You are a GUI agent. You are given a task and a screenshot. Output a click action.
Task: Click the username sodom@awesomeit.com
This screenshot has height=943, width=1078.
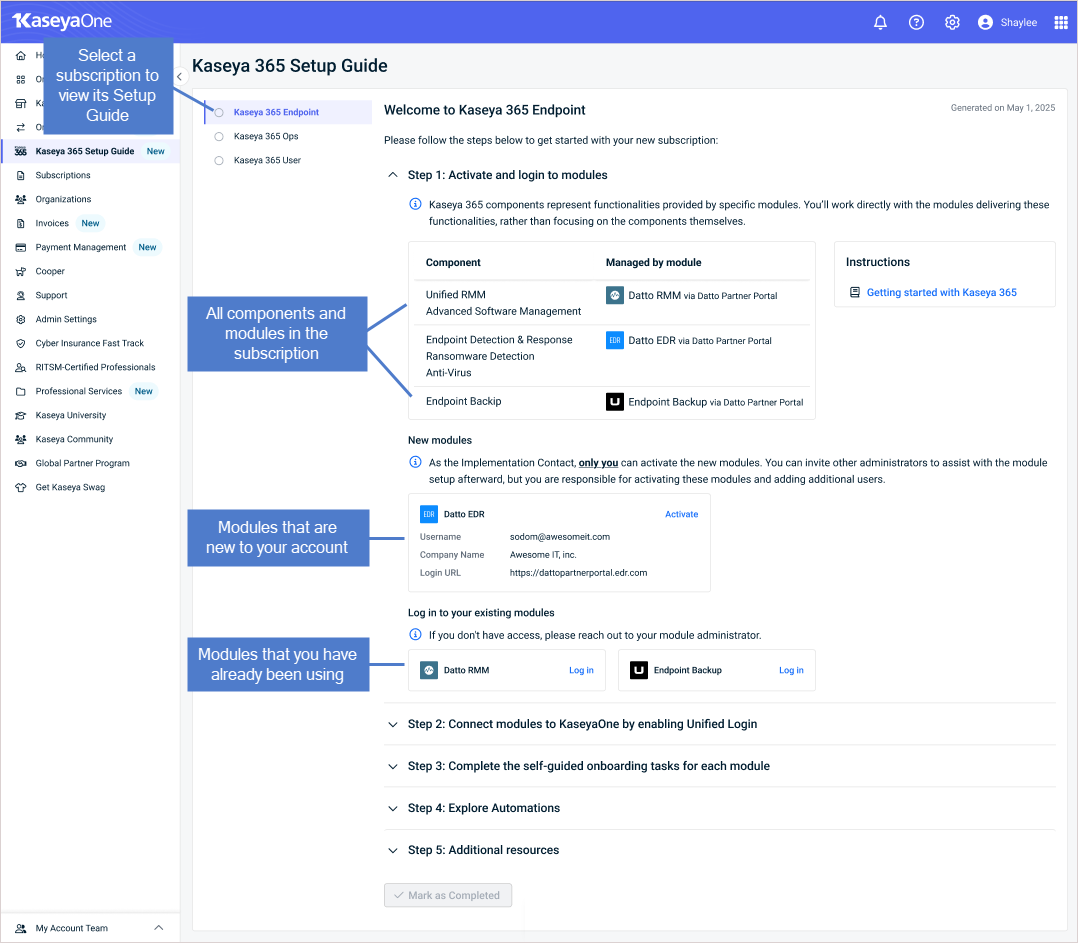click(560, 537)
